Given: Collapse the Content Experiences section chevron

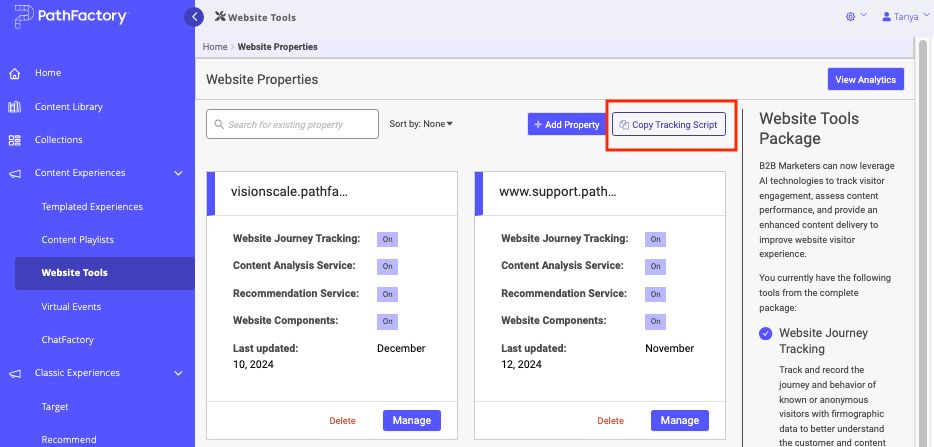Looking at the screenshot, I should 178,173.
